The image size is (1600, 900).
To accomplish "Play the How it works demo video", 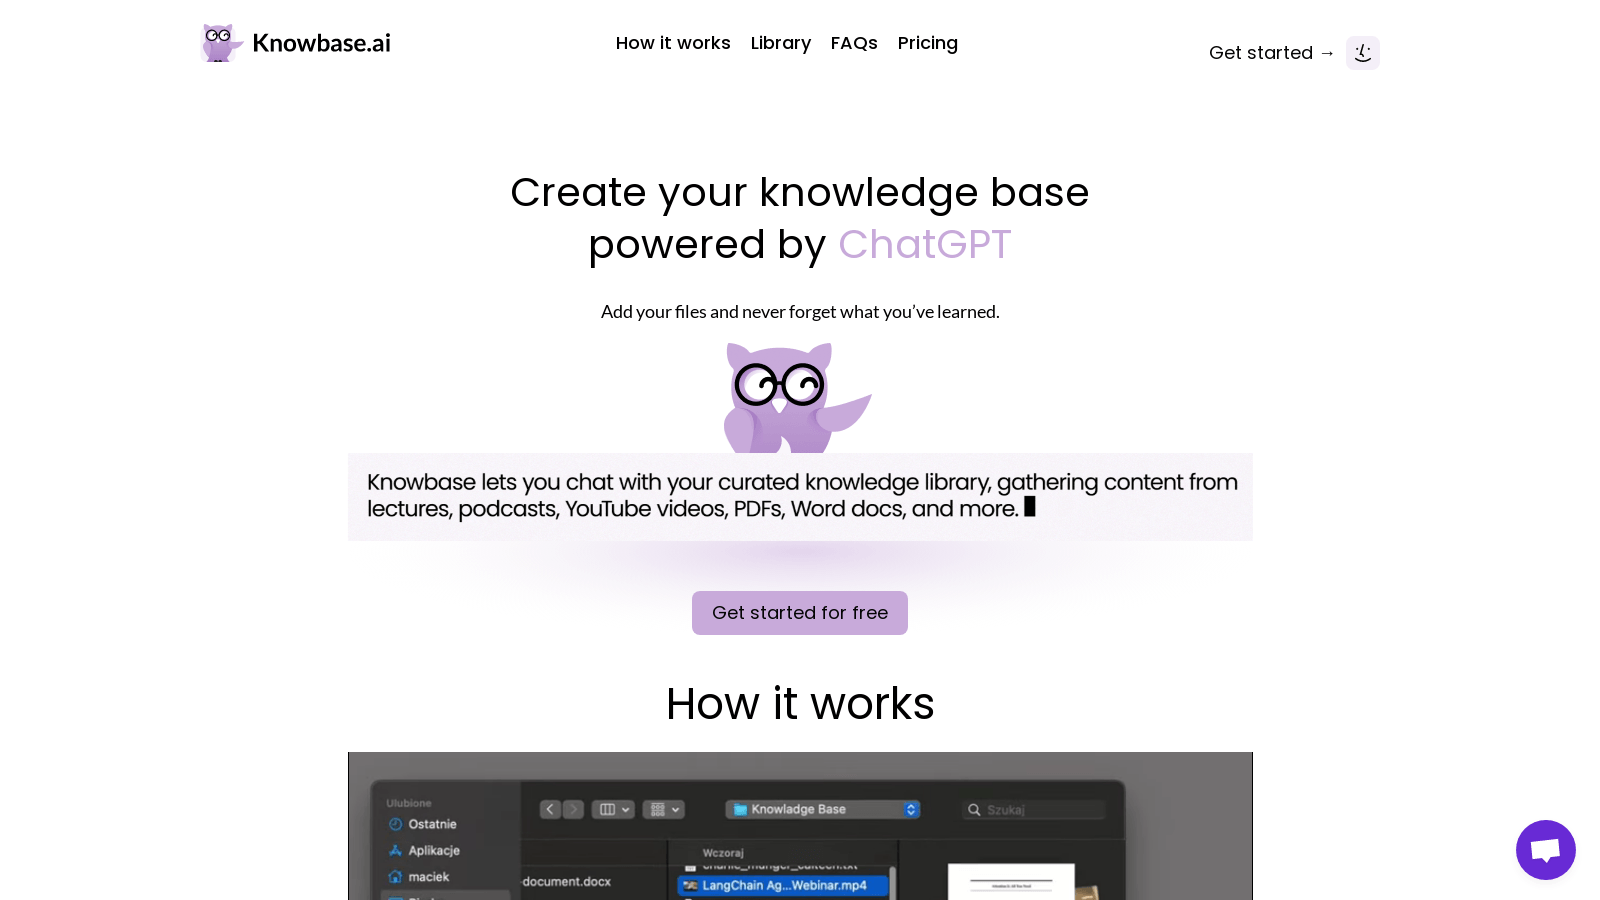I will tap(800, 826).
